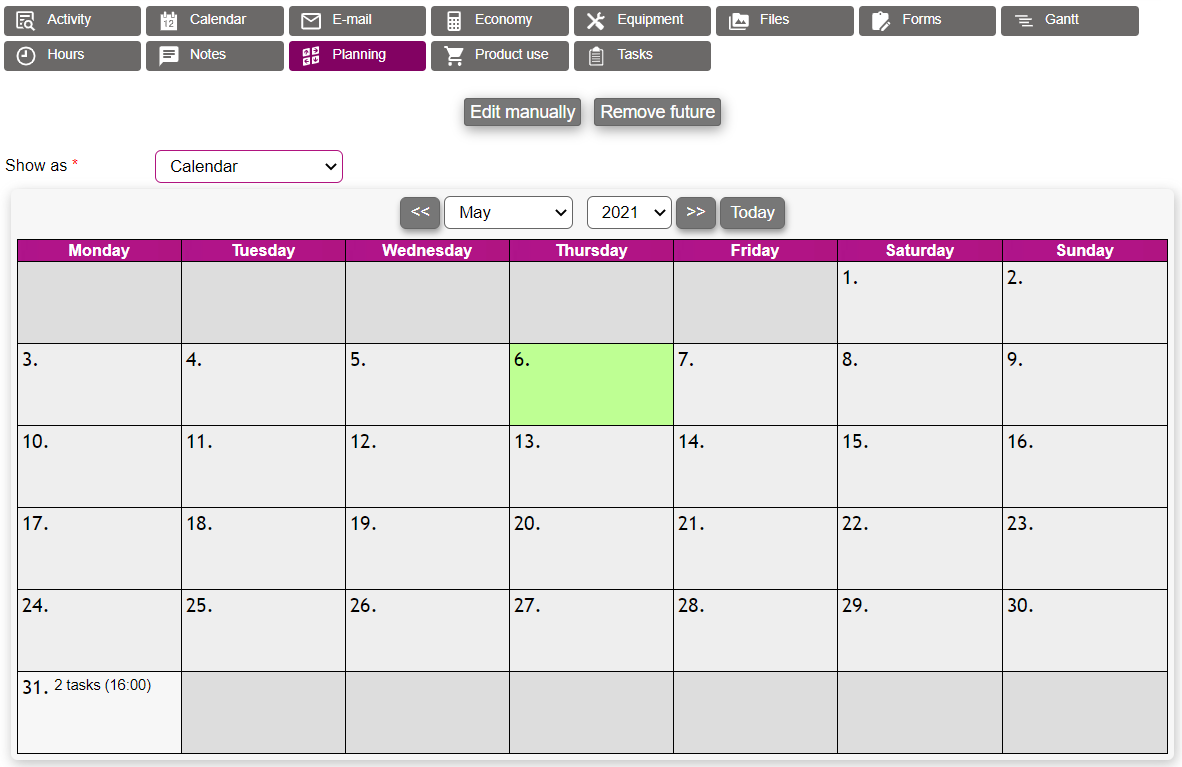Expand the Show as dropdown
The image size is (1182, 767).
(249, 167)
